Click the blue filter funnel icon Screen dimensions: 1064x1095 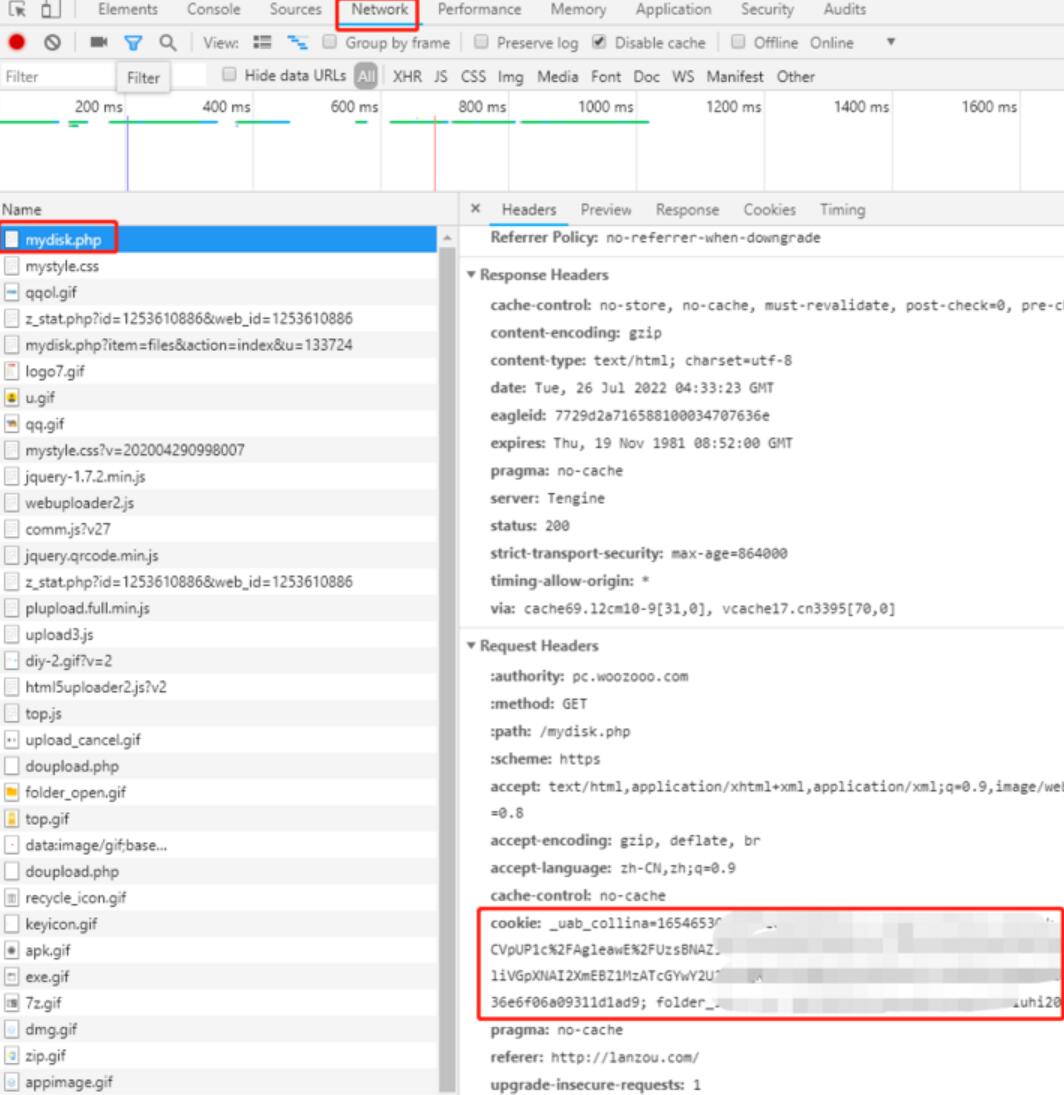tap(134, 43)
